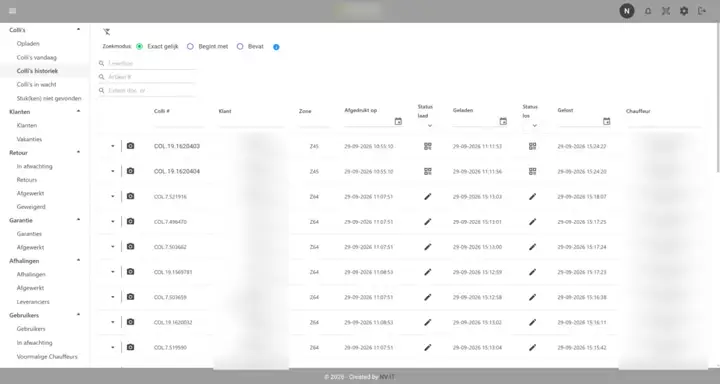Expand row details of COL.19.1569781
This screenshot has width=720, height=384.
112,272
